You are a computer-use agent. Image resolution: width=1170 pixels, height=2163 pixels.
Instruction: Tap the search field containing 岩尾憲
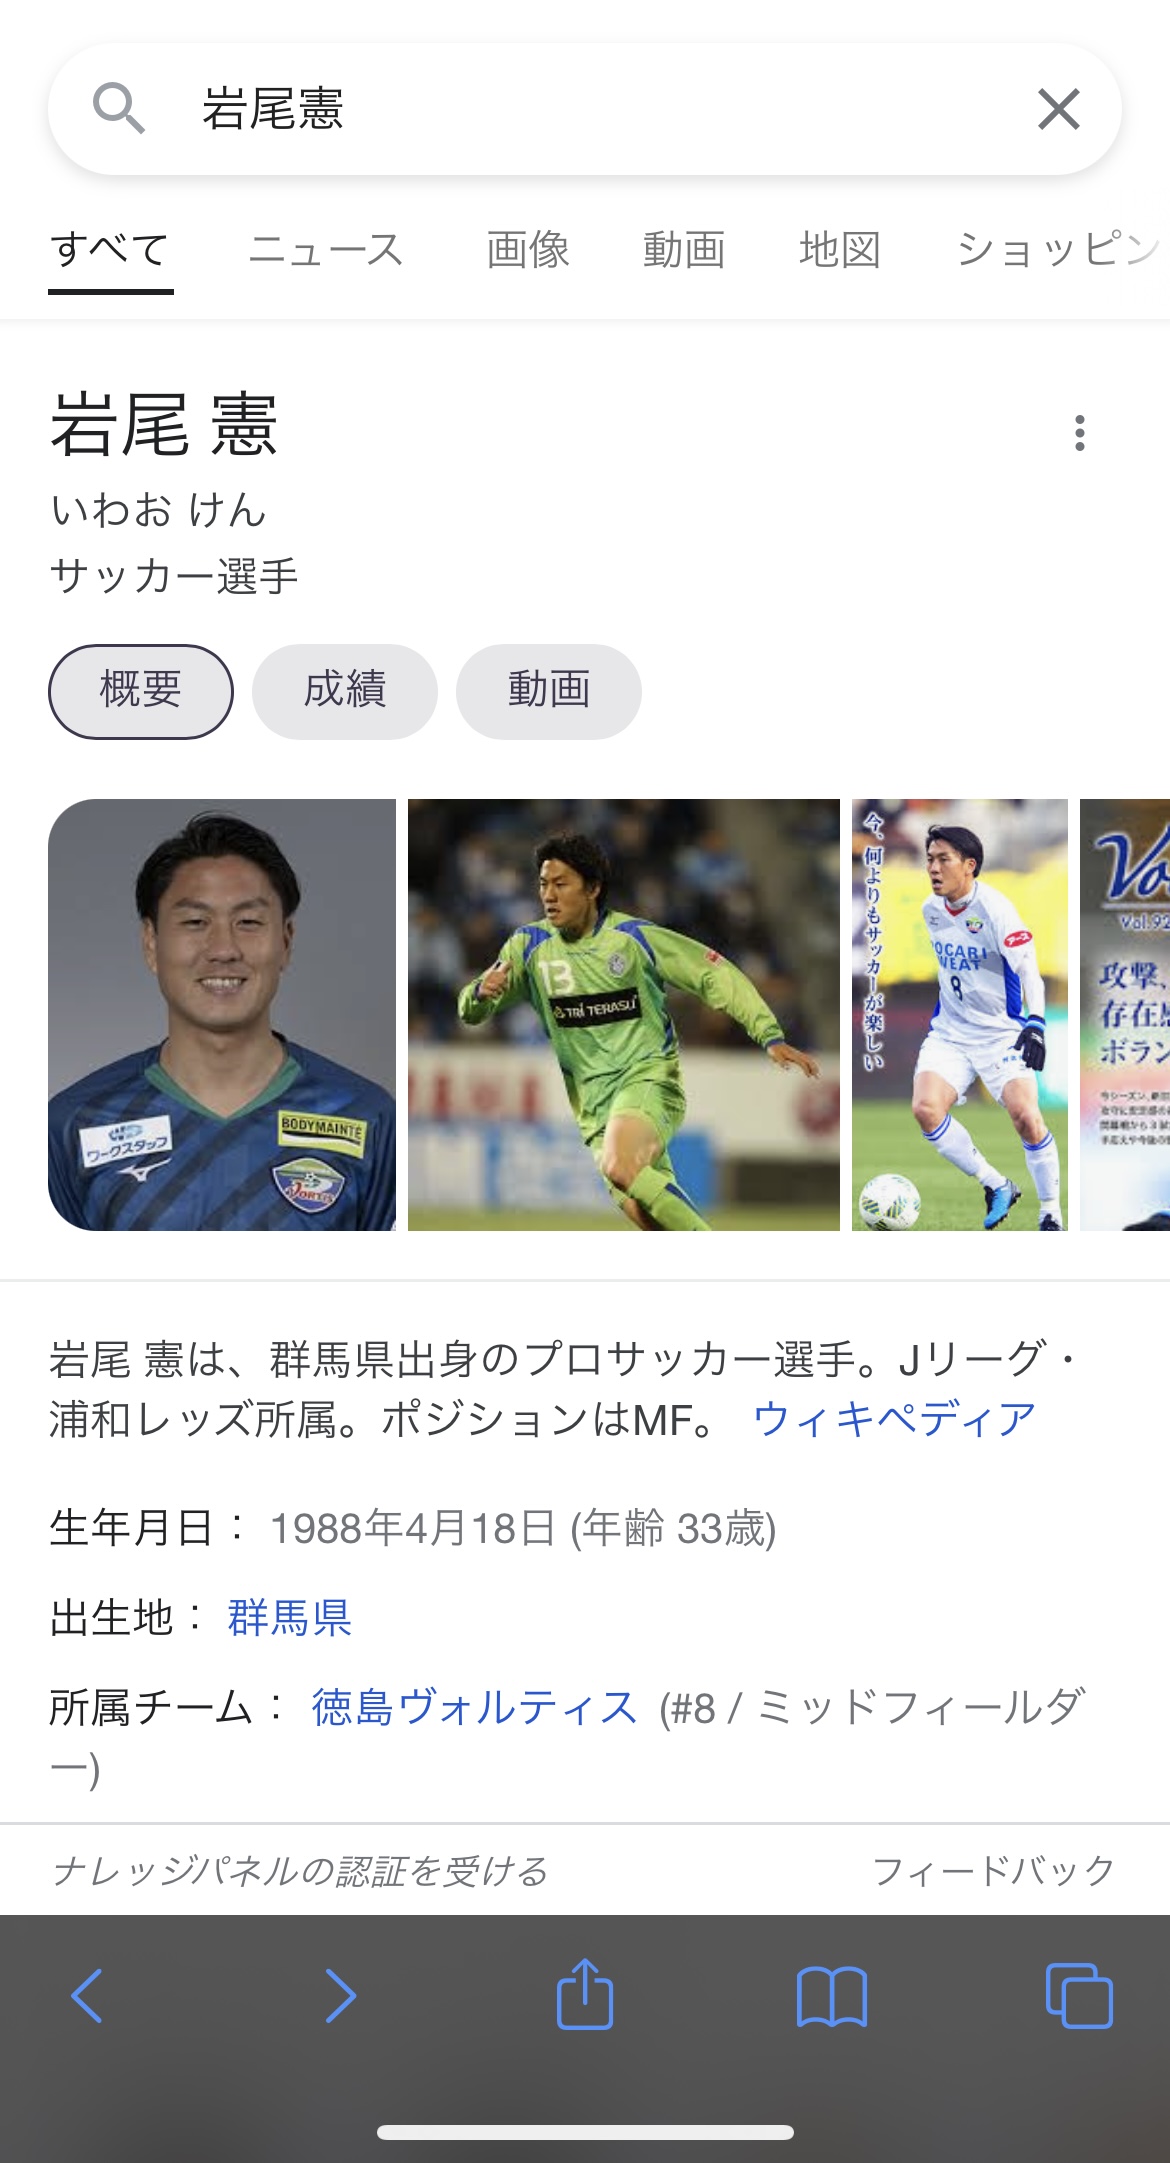(x=584, y=109)
